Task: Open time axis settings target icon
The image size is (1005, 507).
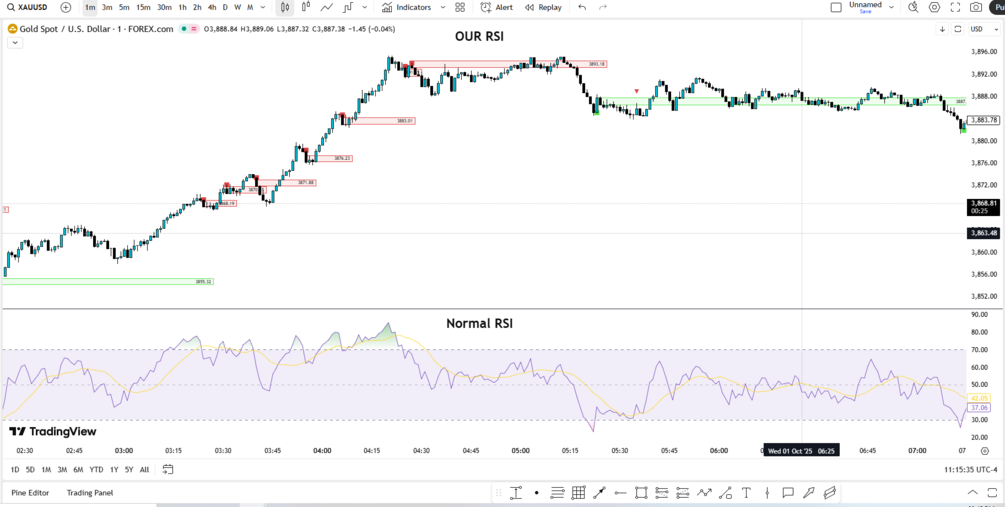Action: pos(984,451)
